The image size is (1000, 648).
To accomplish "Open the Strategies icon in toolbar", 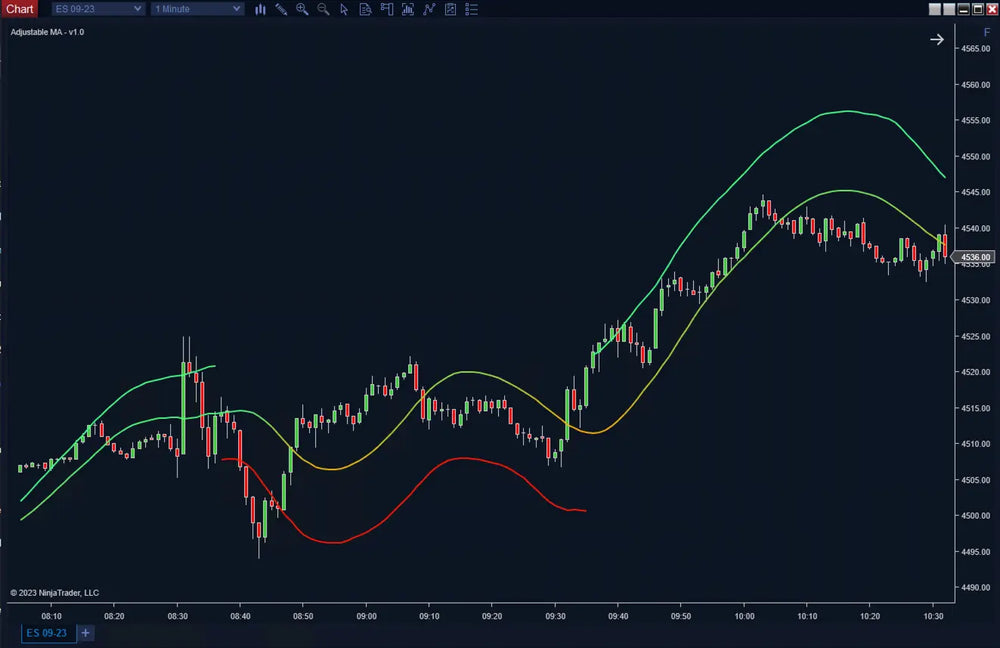I will click(429, 9).
